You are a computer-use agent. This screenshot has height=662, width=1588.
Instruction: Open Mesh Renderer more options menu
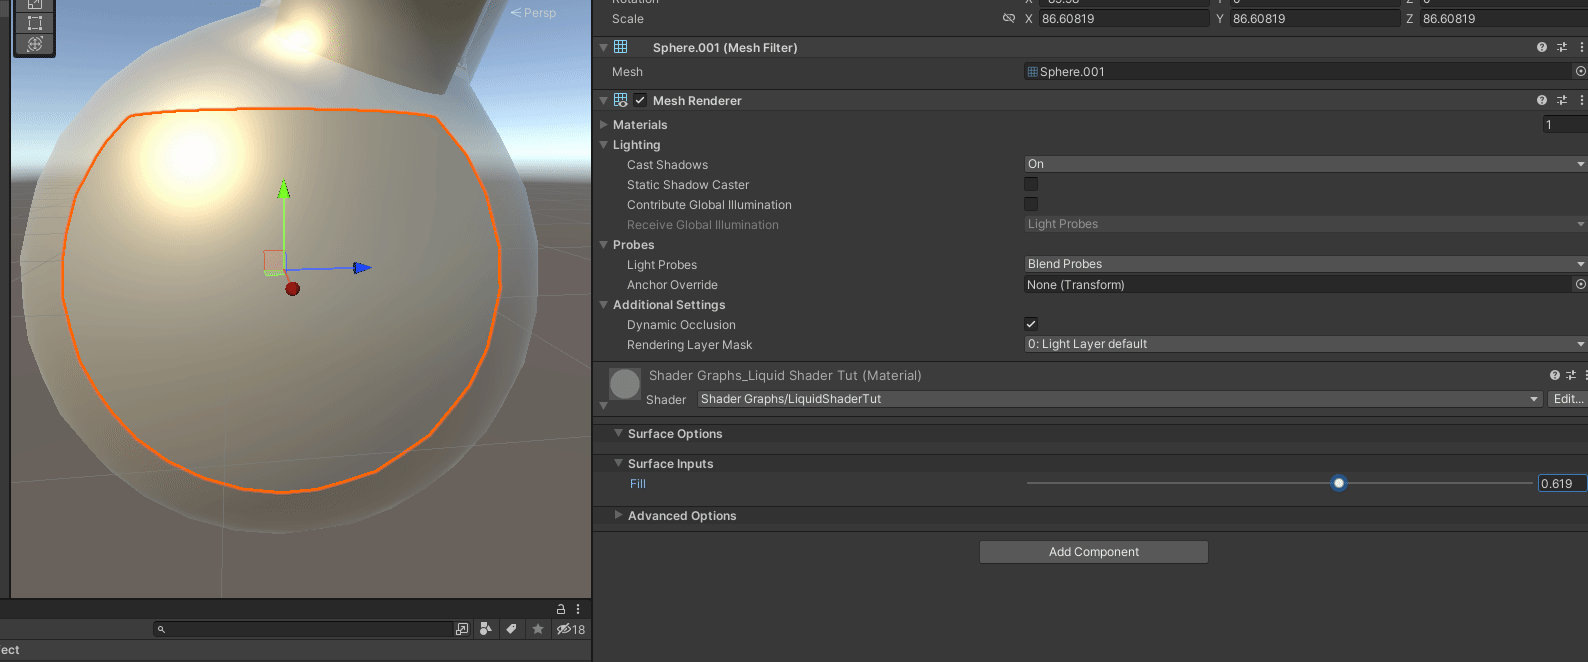(1581, 100)
